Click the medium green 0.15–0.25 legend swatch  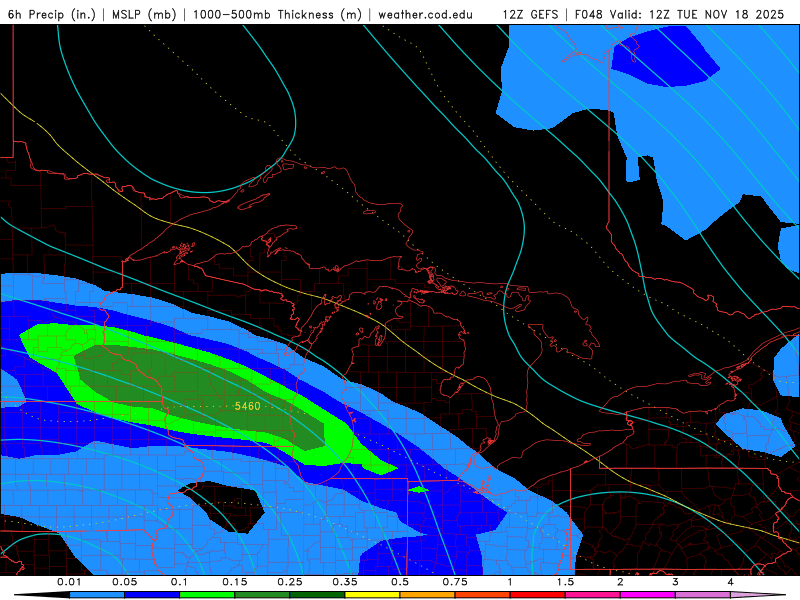[262, 595]
